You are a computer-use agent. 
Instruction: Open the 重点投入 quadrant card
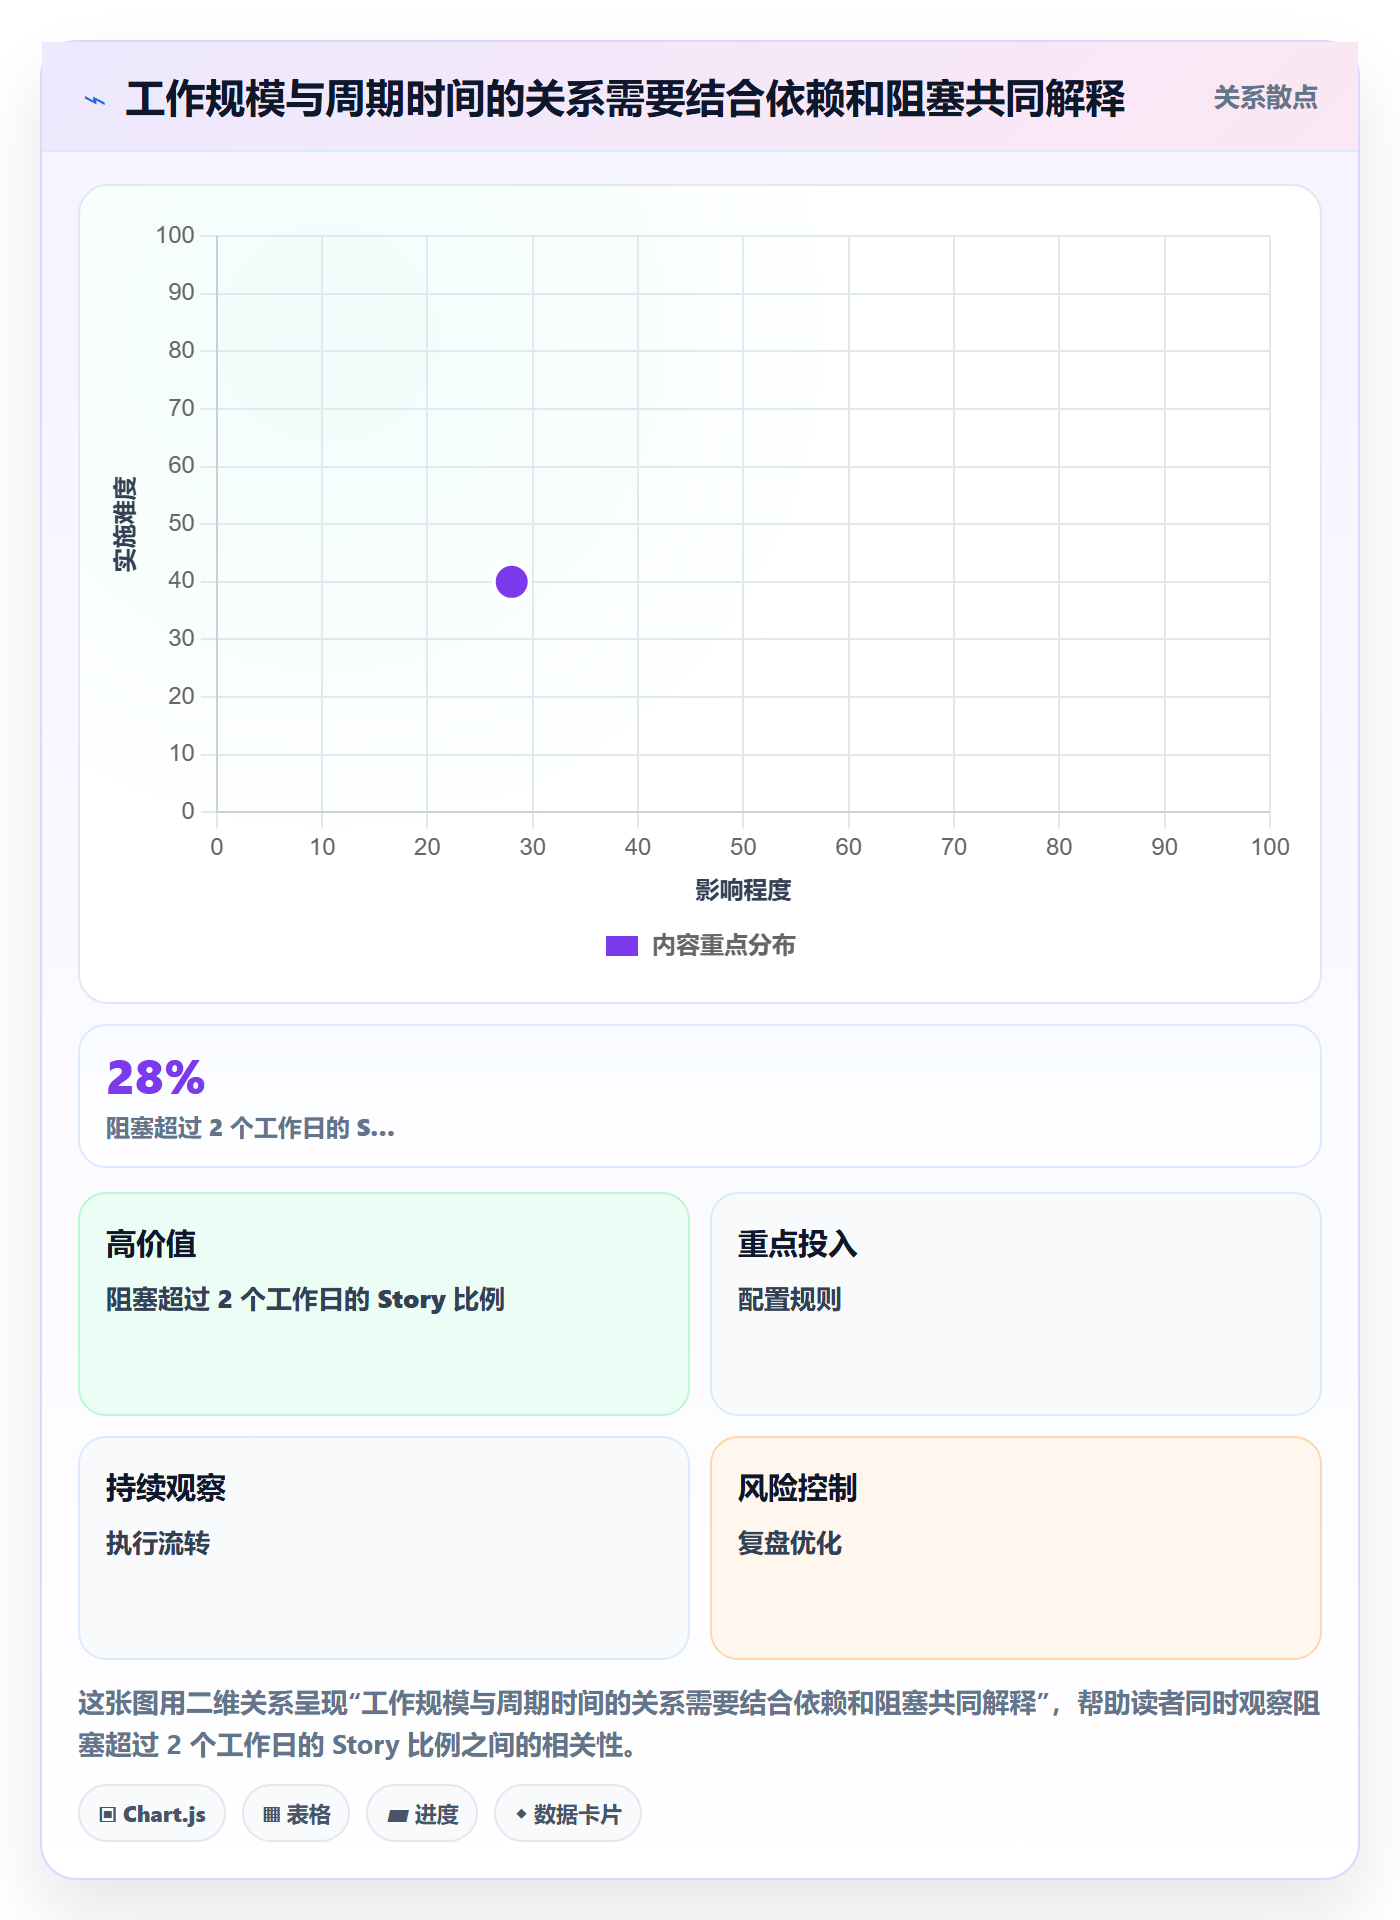pyautogui.click(x=1015, y=1303)
